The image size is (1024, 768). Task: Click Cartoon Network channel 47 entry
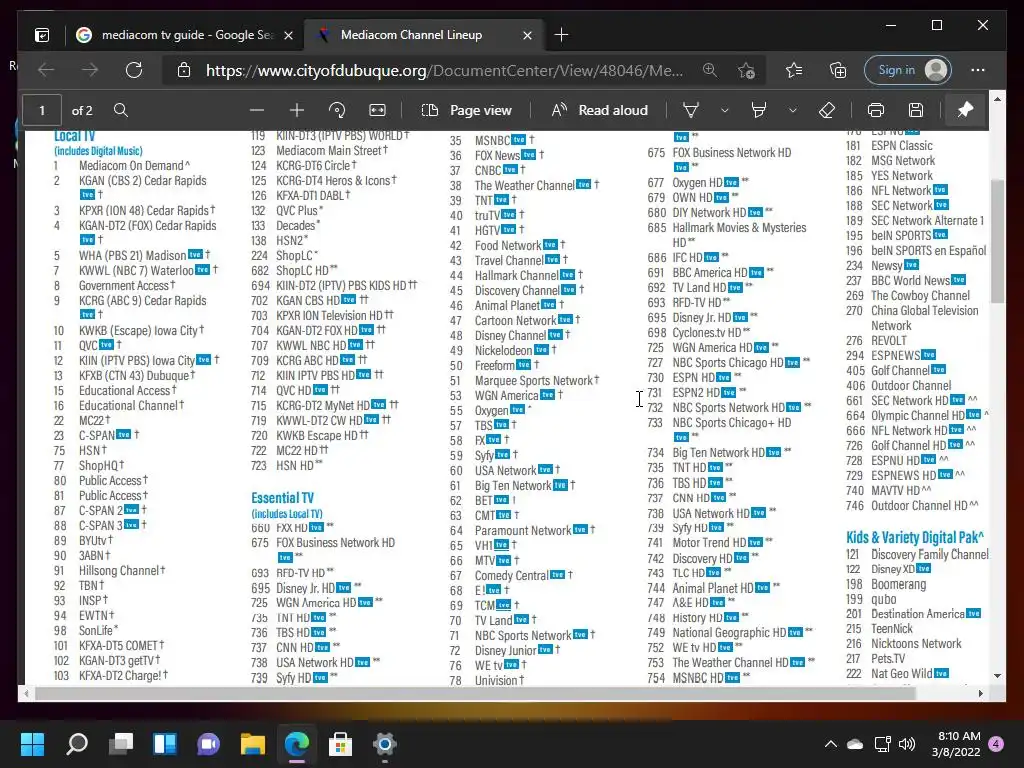(x=515, y=321)
